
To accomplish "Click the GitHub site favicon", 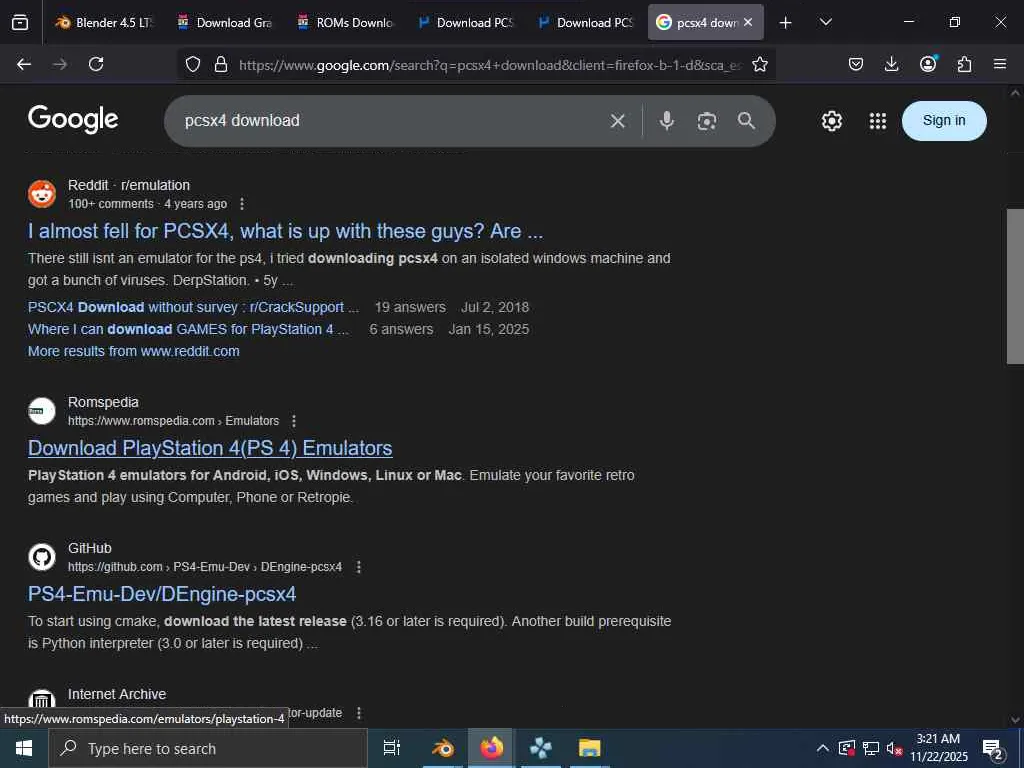I will click(42, 557).
